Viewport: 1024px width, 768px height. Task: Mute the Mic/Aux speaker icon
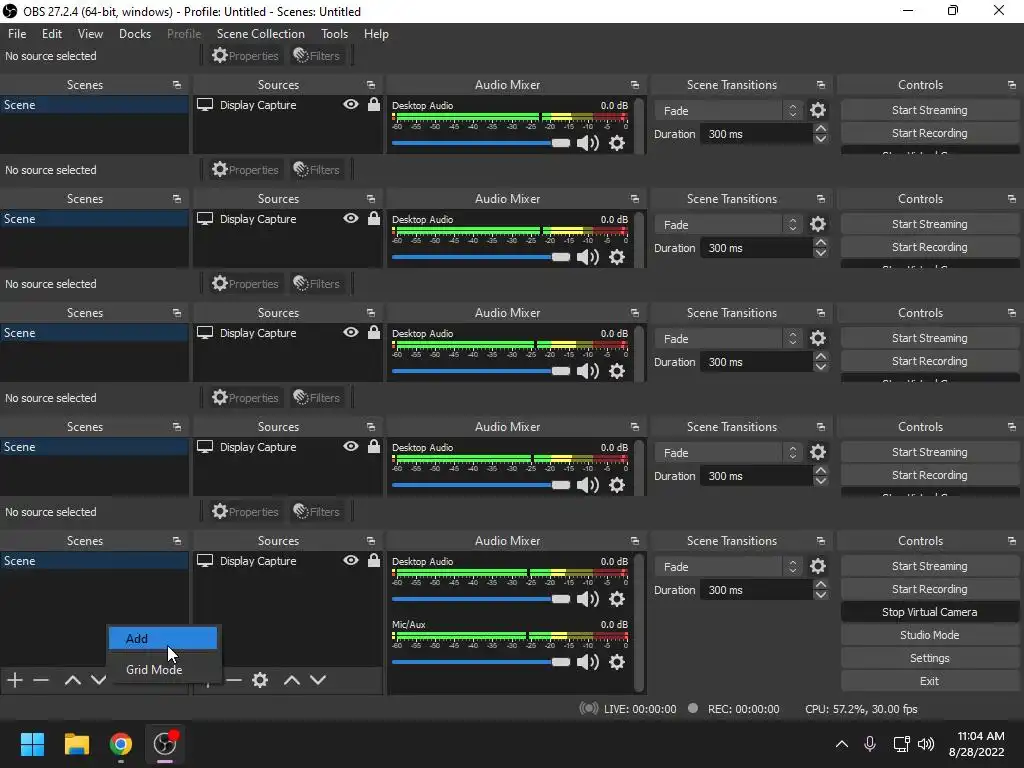588,662
